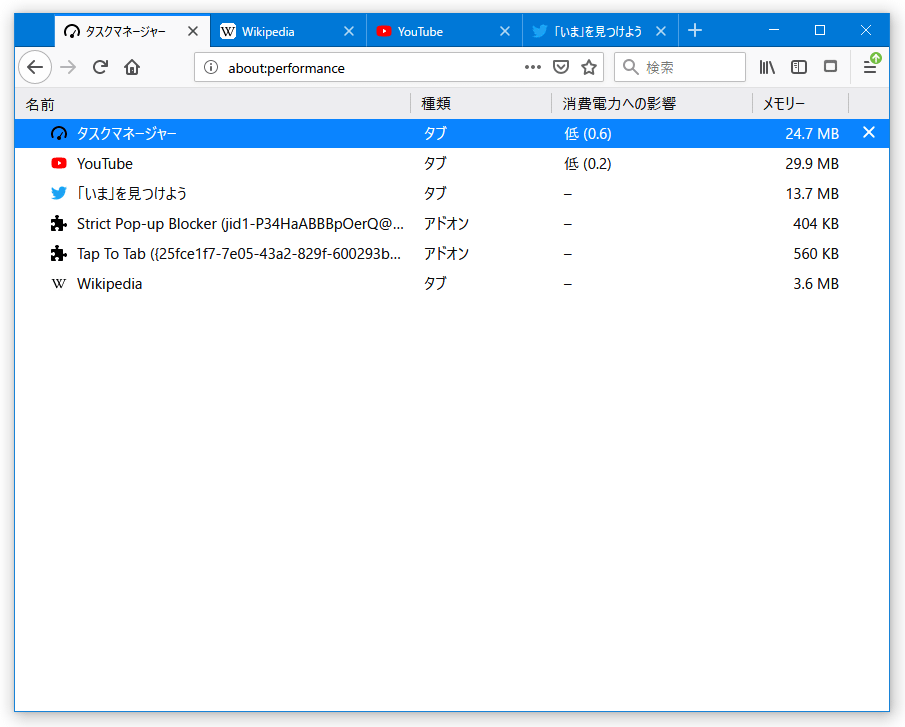Switch to the Wikipedia tab
Viewport: 905px width, 727px height.
tap(288, 31)
